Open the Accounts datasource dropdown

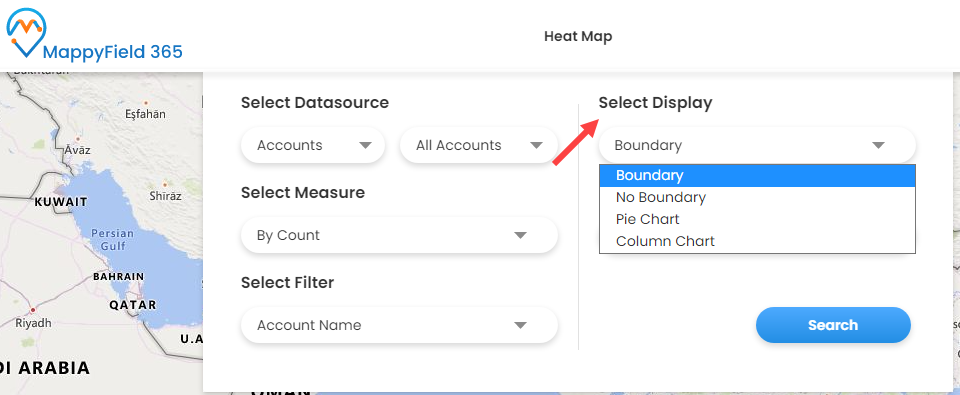point(313,146)
